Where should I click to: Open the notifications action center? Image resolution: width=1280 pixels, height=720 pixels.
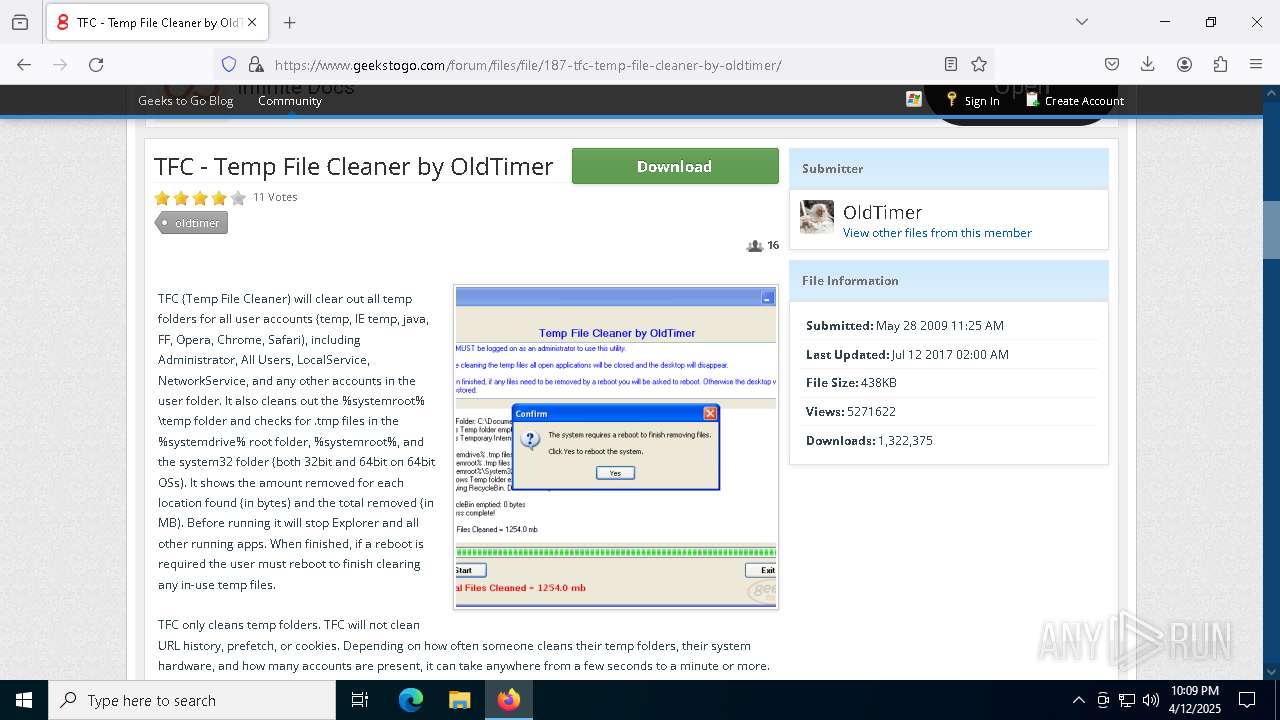click(x=1247, y=700)
